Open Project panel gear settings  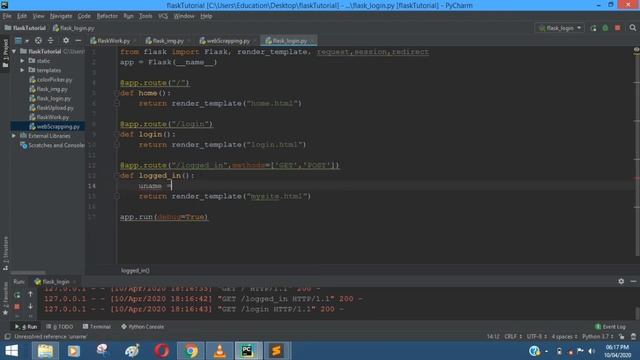[x=66, y=40]
